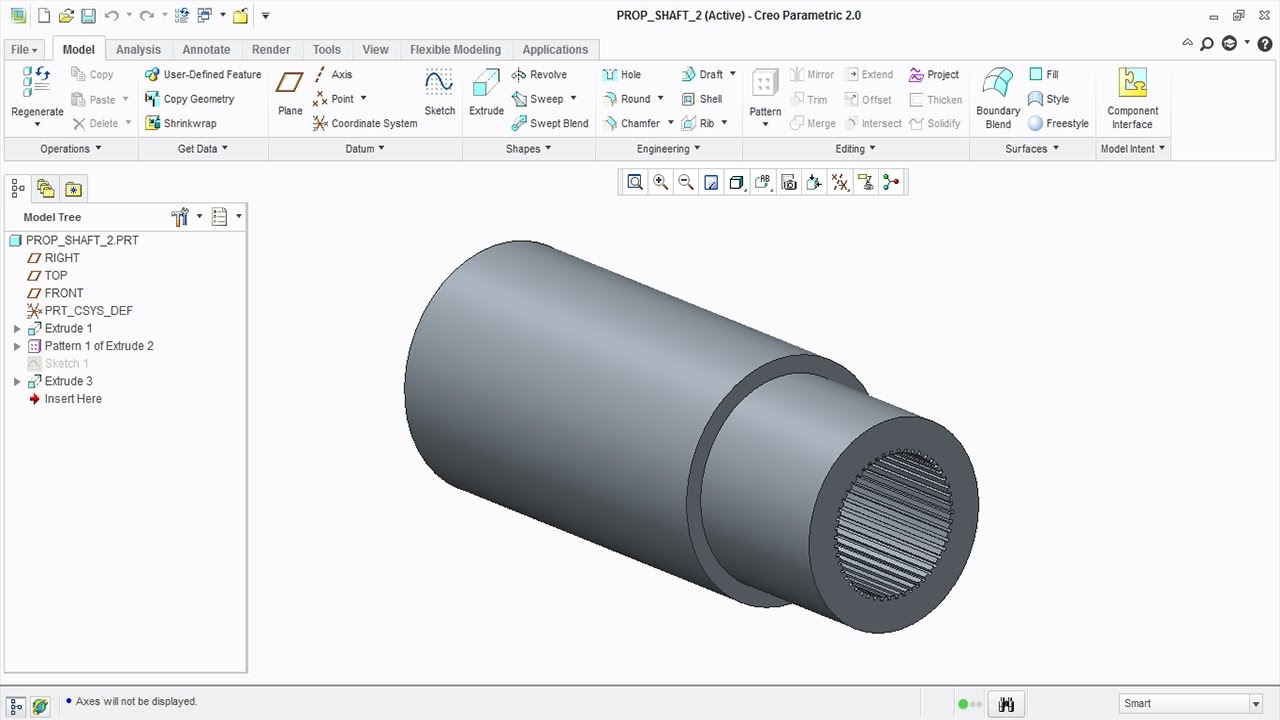1280x720 pixels.
Task: Open the Round dropdown arrow
Action: pyautogui.click(x=660, y=99)
